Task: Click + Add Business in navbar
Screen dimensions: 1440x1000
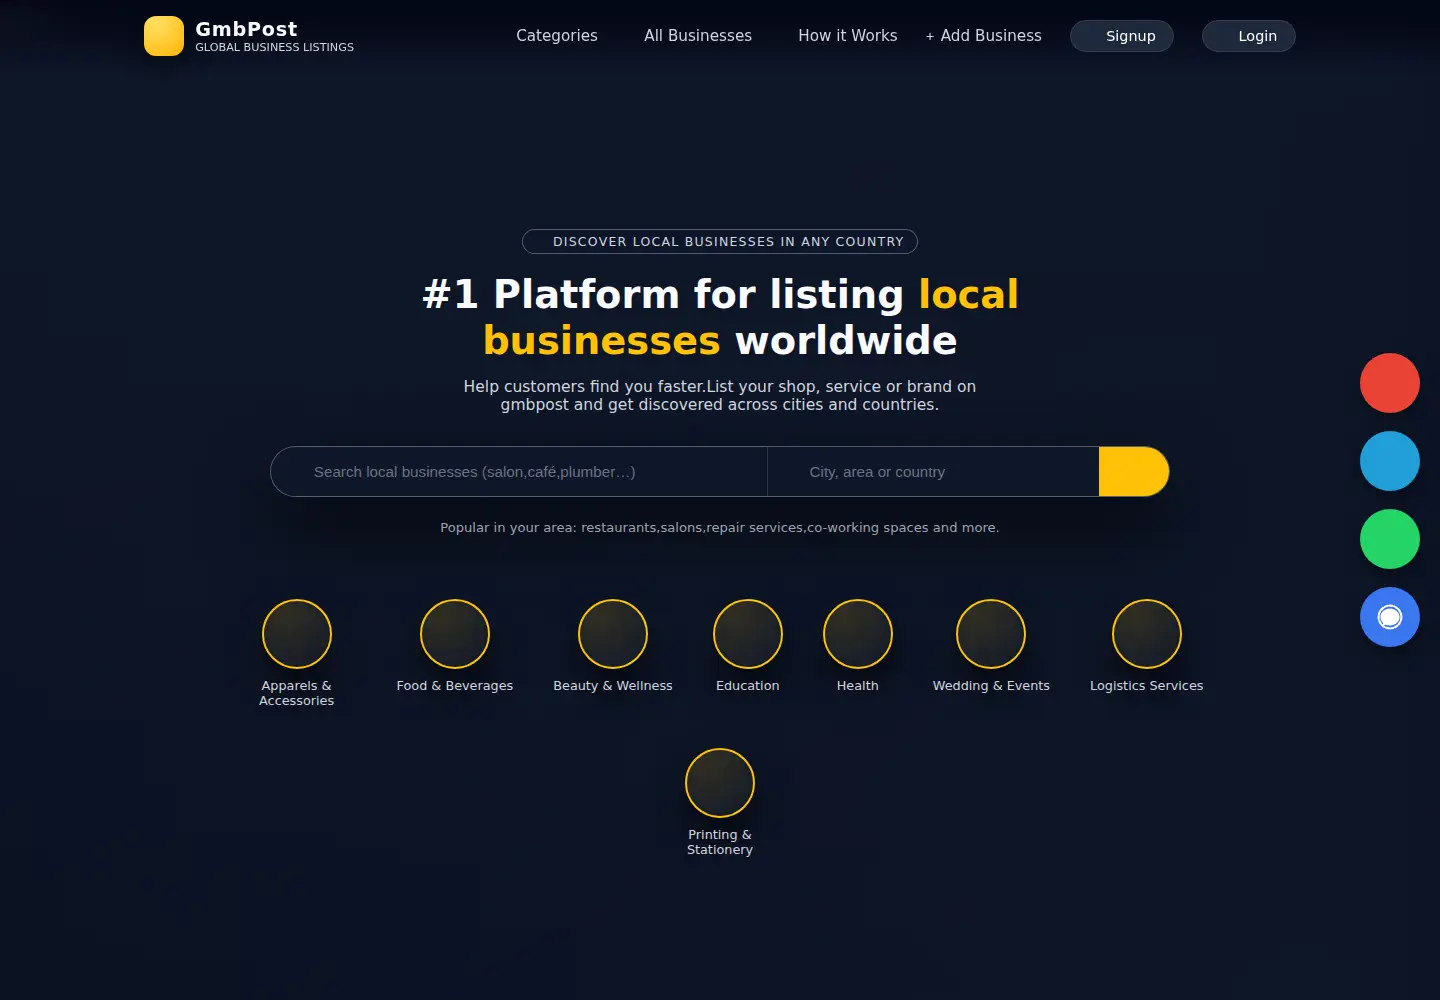Action: click(984, 36)
